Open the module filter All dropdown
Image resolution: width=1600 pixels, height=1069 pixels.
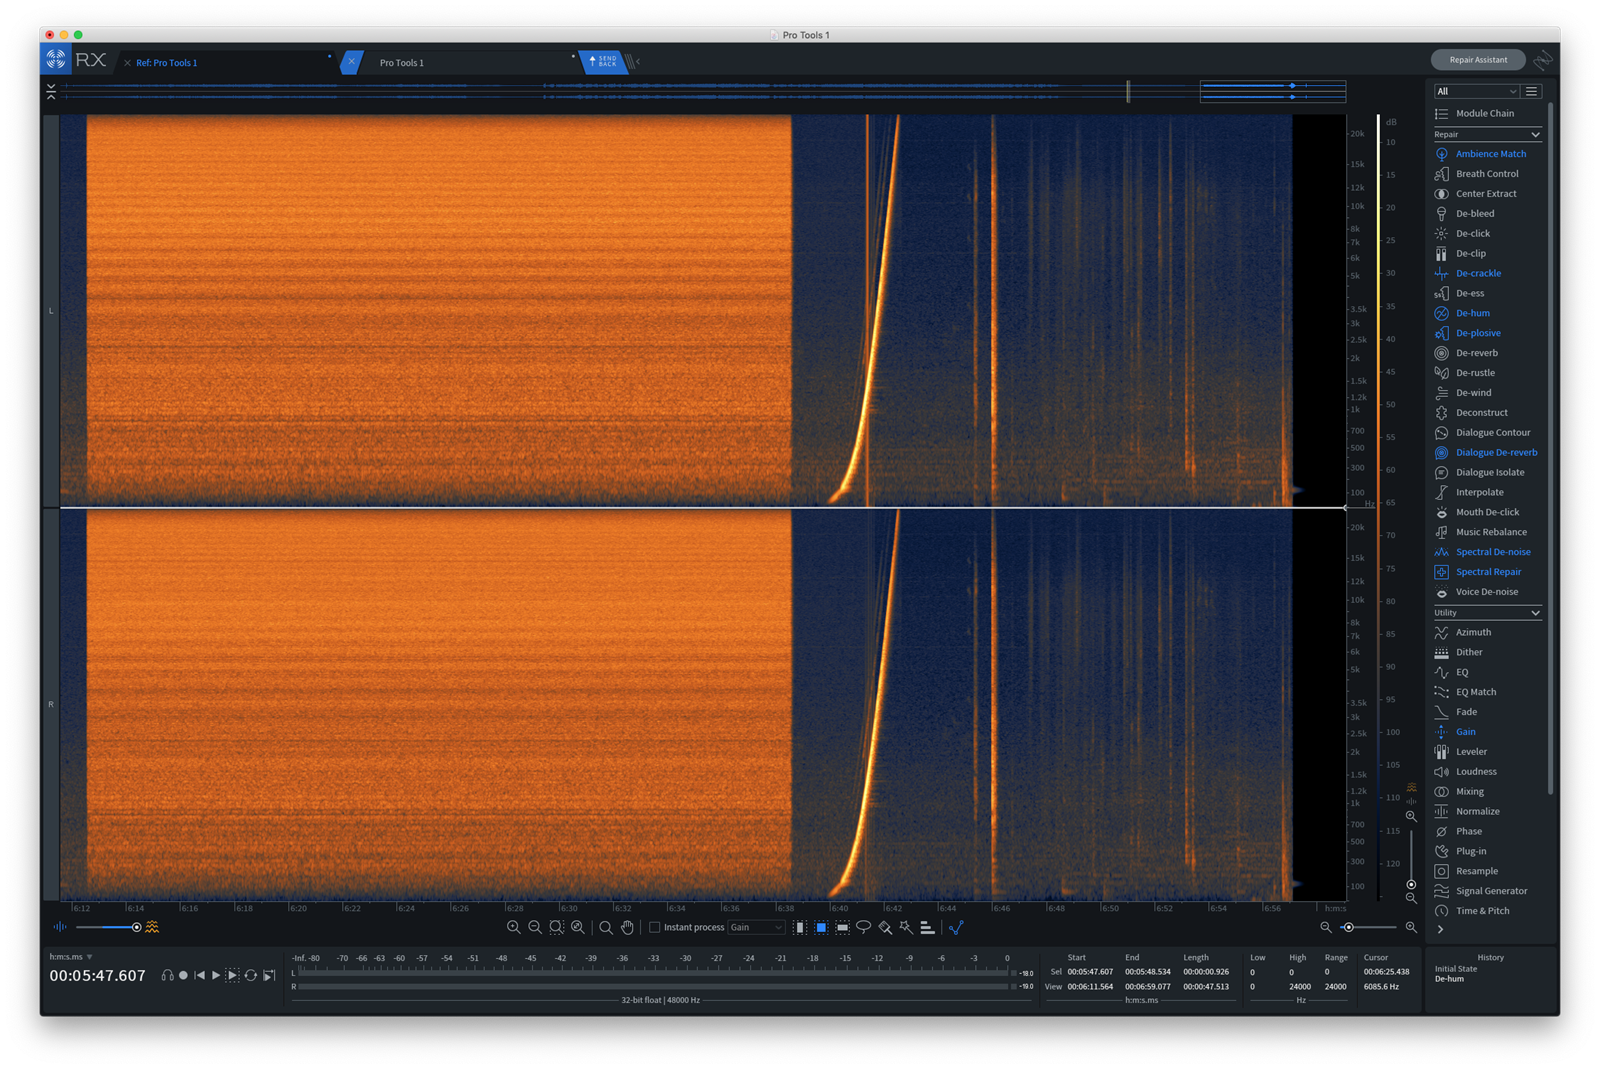tap(1476, 91)
